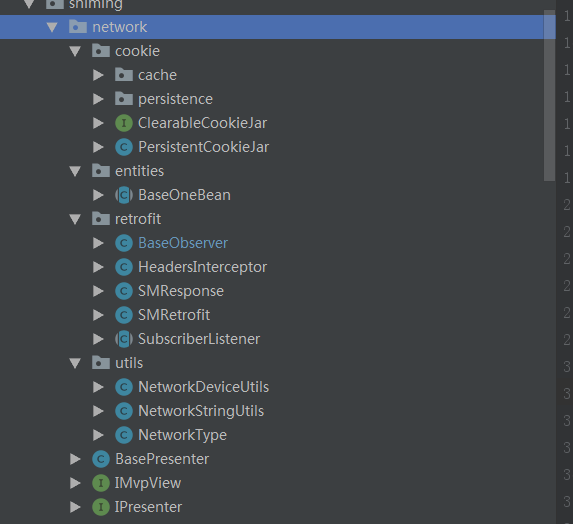Click the IMvpView interface icon
Image resolution: width=573 pixels, height=524 pixels.
point(101,483)
